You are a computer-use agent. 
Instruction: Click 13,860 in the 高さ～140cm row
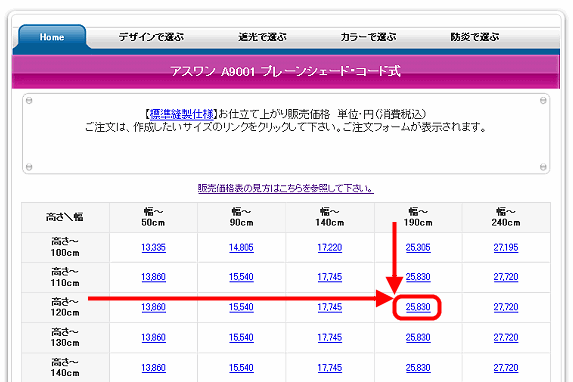coord(153,368)
